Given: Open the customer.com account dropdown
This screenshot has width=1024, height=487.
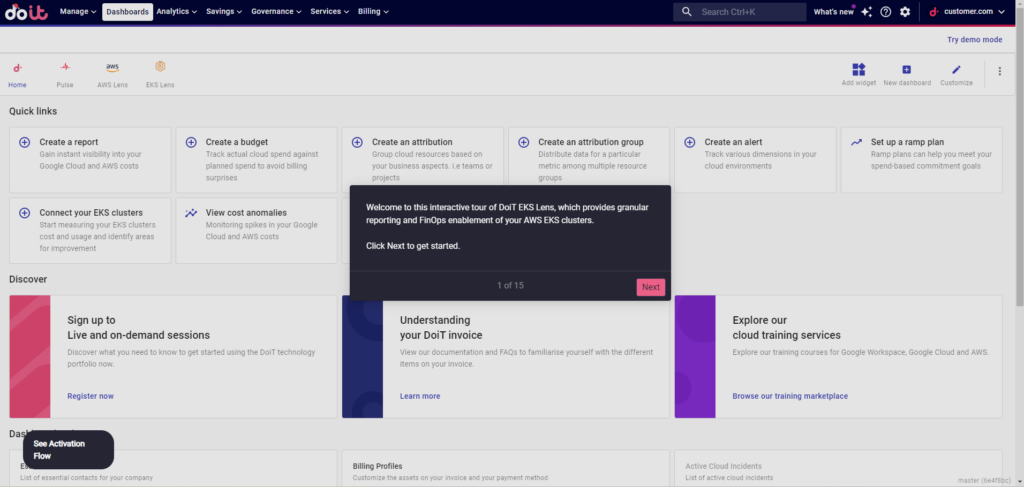Looking at the screenshot, I should click(967, 12).
